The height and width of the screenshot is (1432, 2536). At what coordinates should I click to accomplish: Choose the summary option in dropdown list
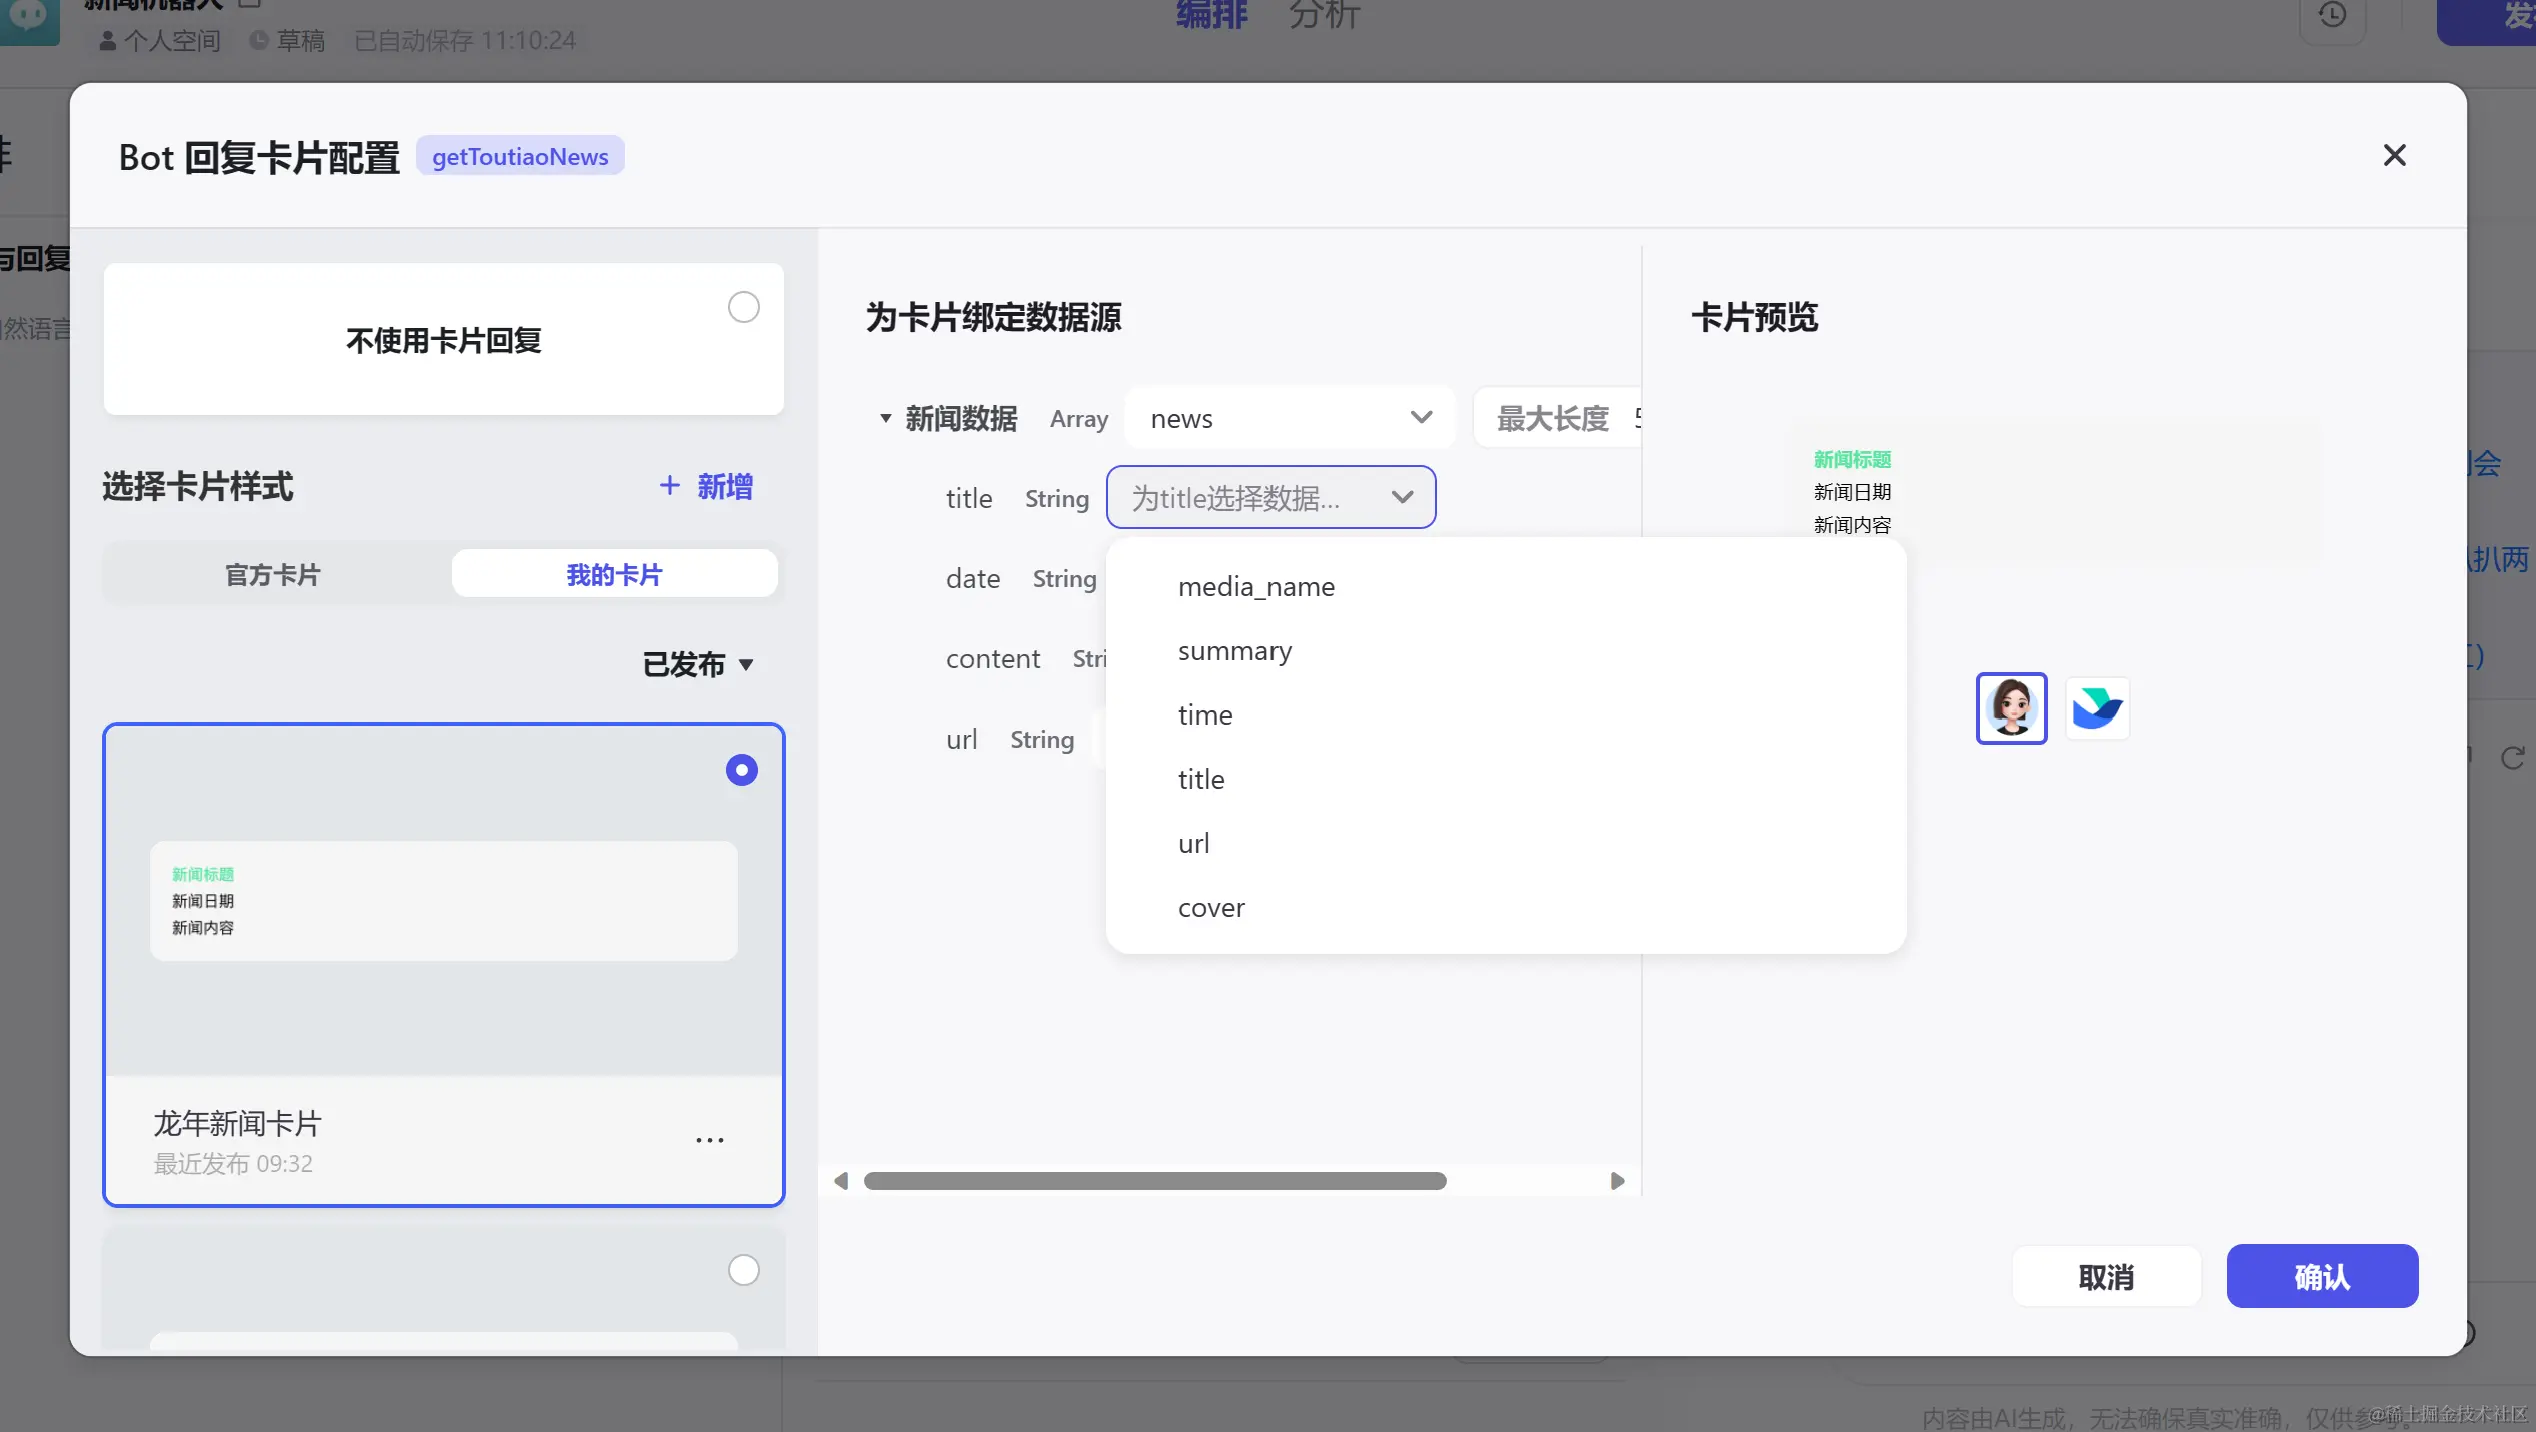coord(1235,651)
